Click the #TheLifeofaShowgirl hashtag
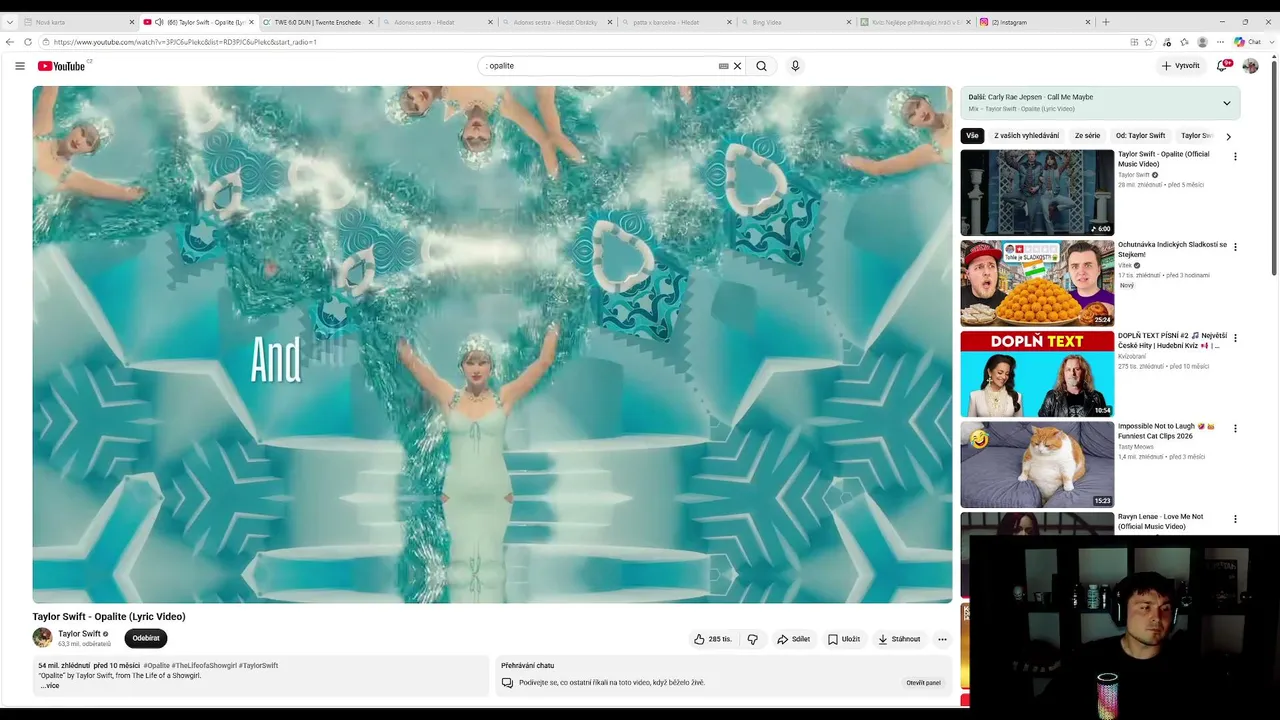This screenshot has width=1280, height=720. 204,665
